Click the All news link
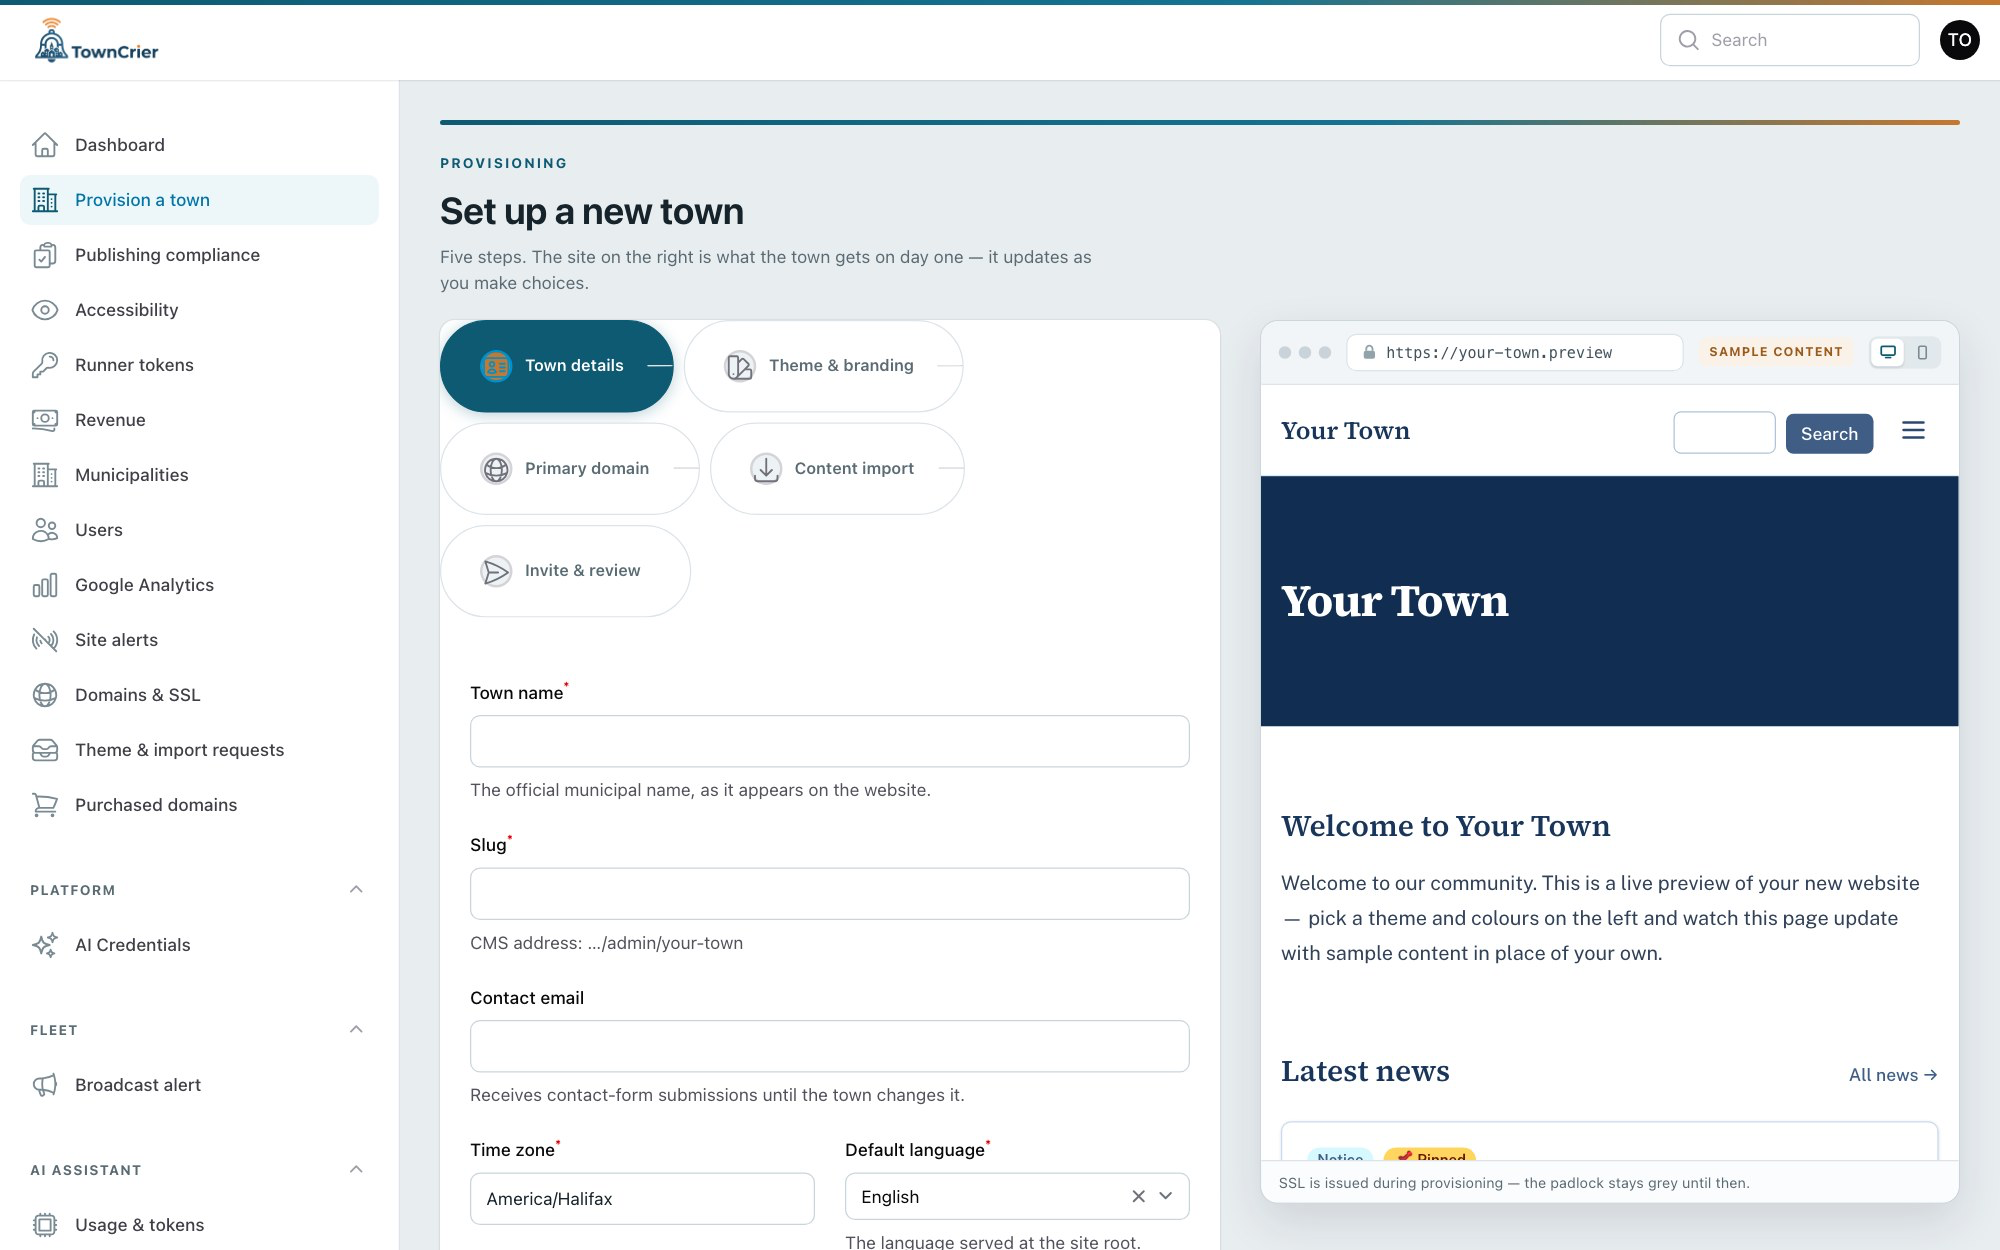2000x1250 pixels. click(x=1893, y=1075)
